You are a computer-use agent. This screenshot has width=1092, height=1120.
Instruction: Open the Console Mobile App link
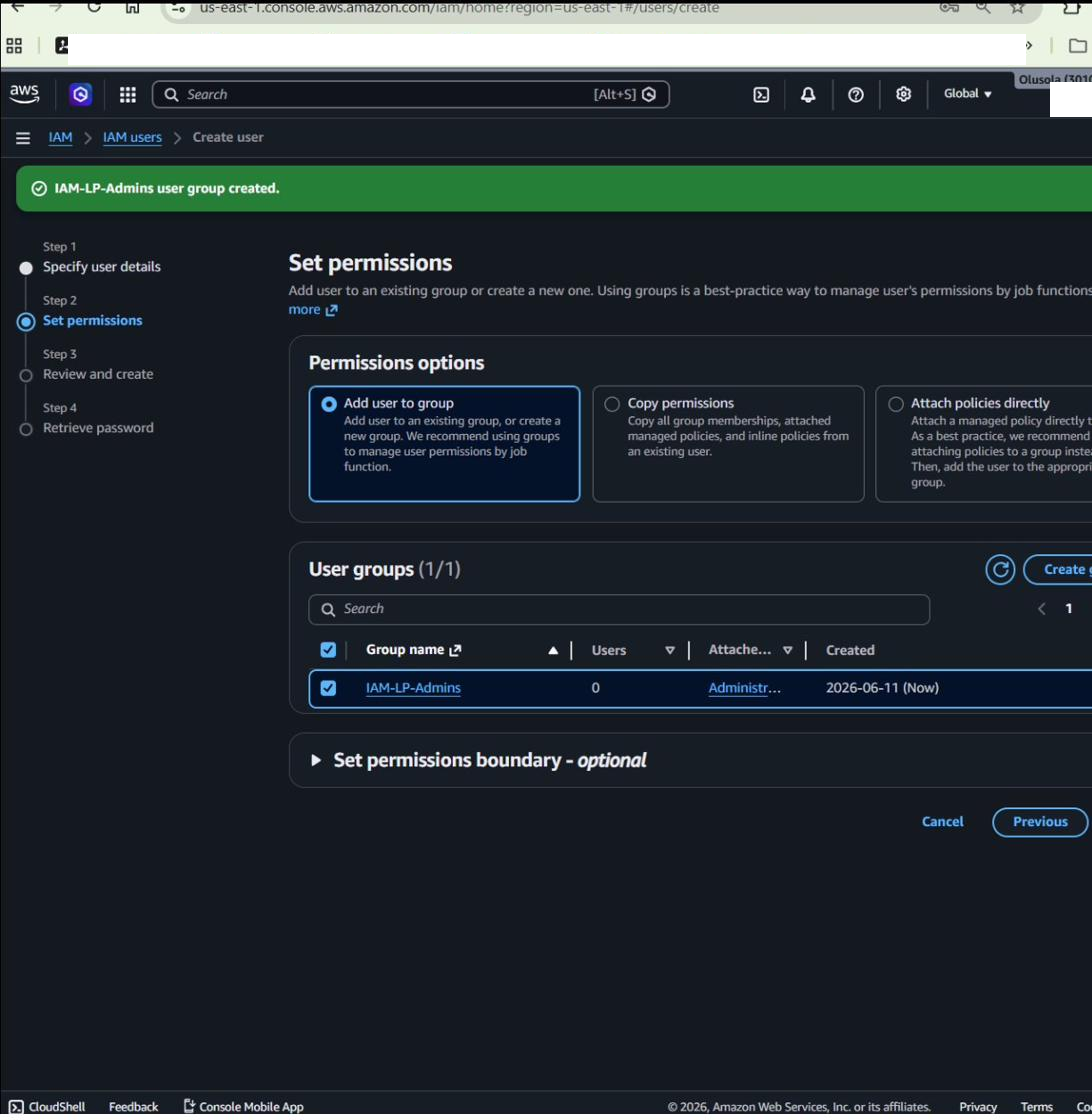(244, 1106)
